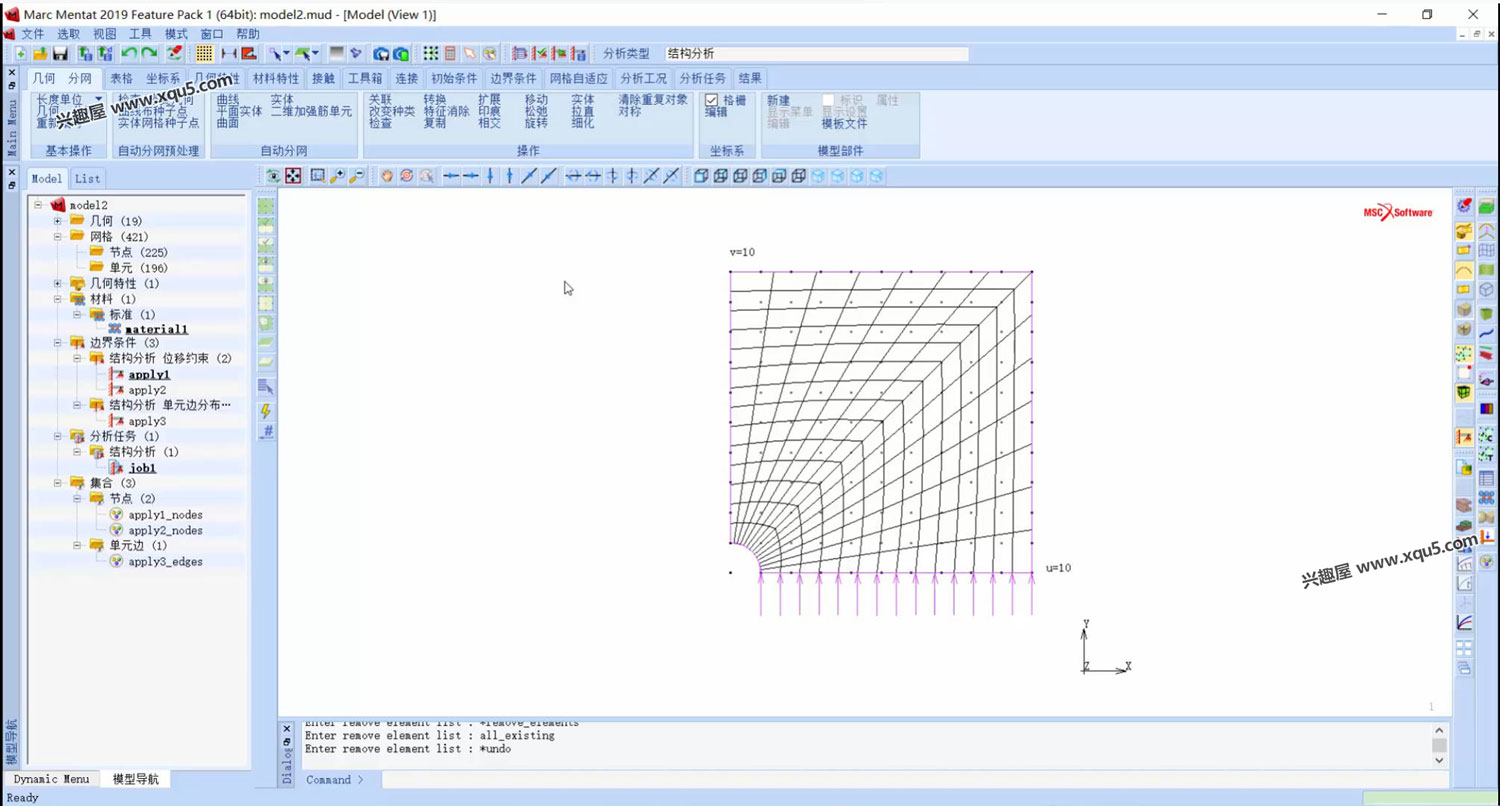Select material1 in the model tree
1500x806 pixels.
tap(157, 329)
